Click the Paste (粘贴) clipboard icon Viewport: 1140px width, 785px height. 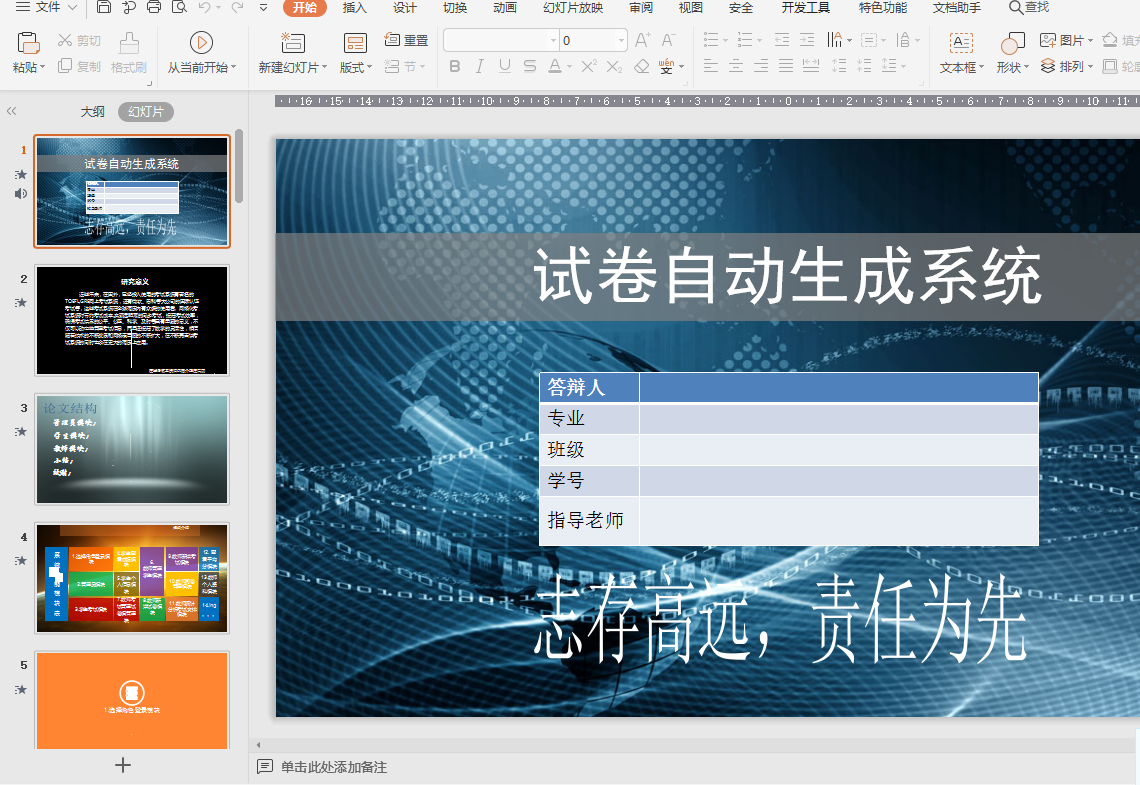[x=28, y=44]
